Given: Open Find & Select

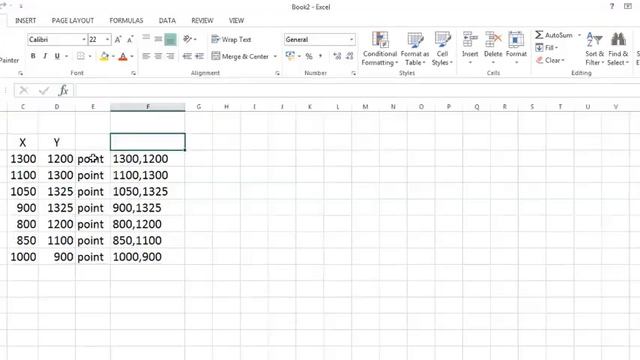Looking at the screenshot, I should (x=618, y=49).
